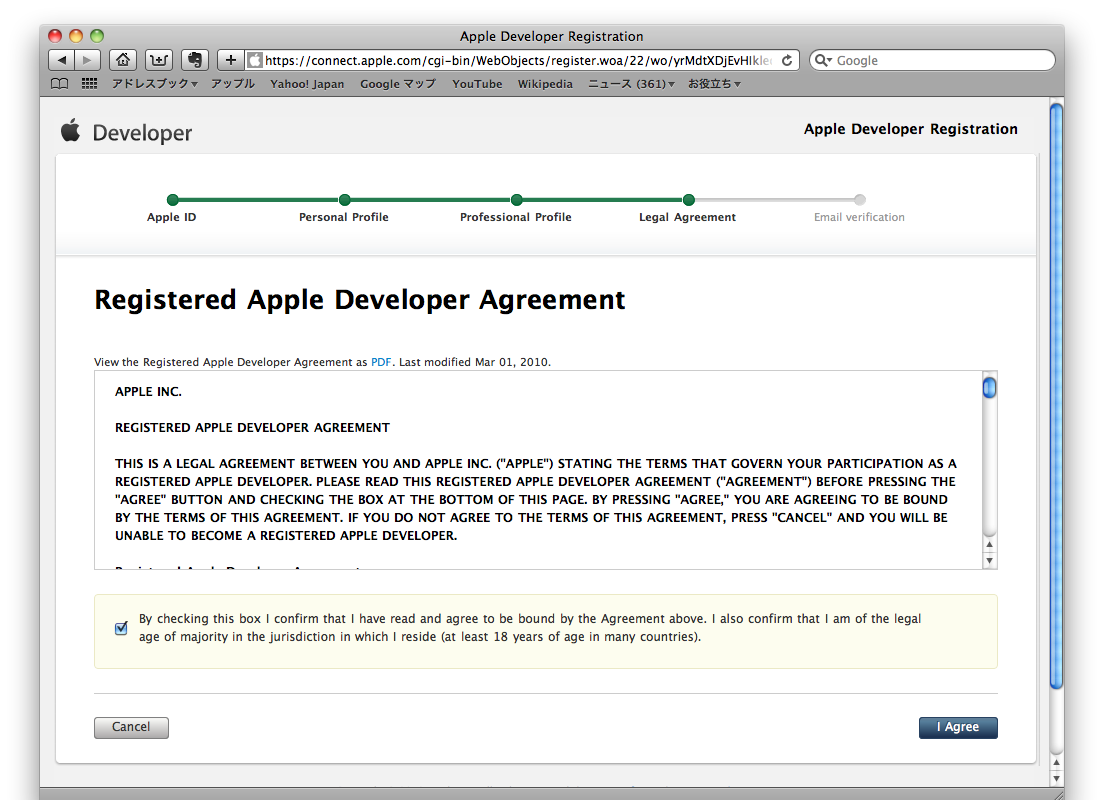Click the Evernote elephant toolbar icon
This screenshot has height=800, width=1104.
[x=195, y=60]
